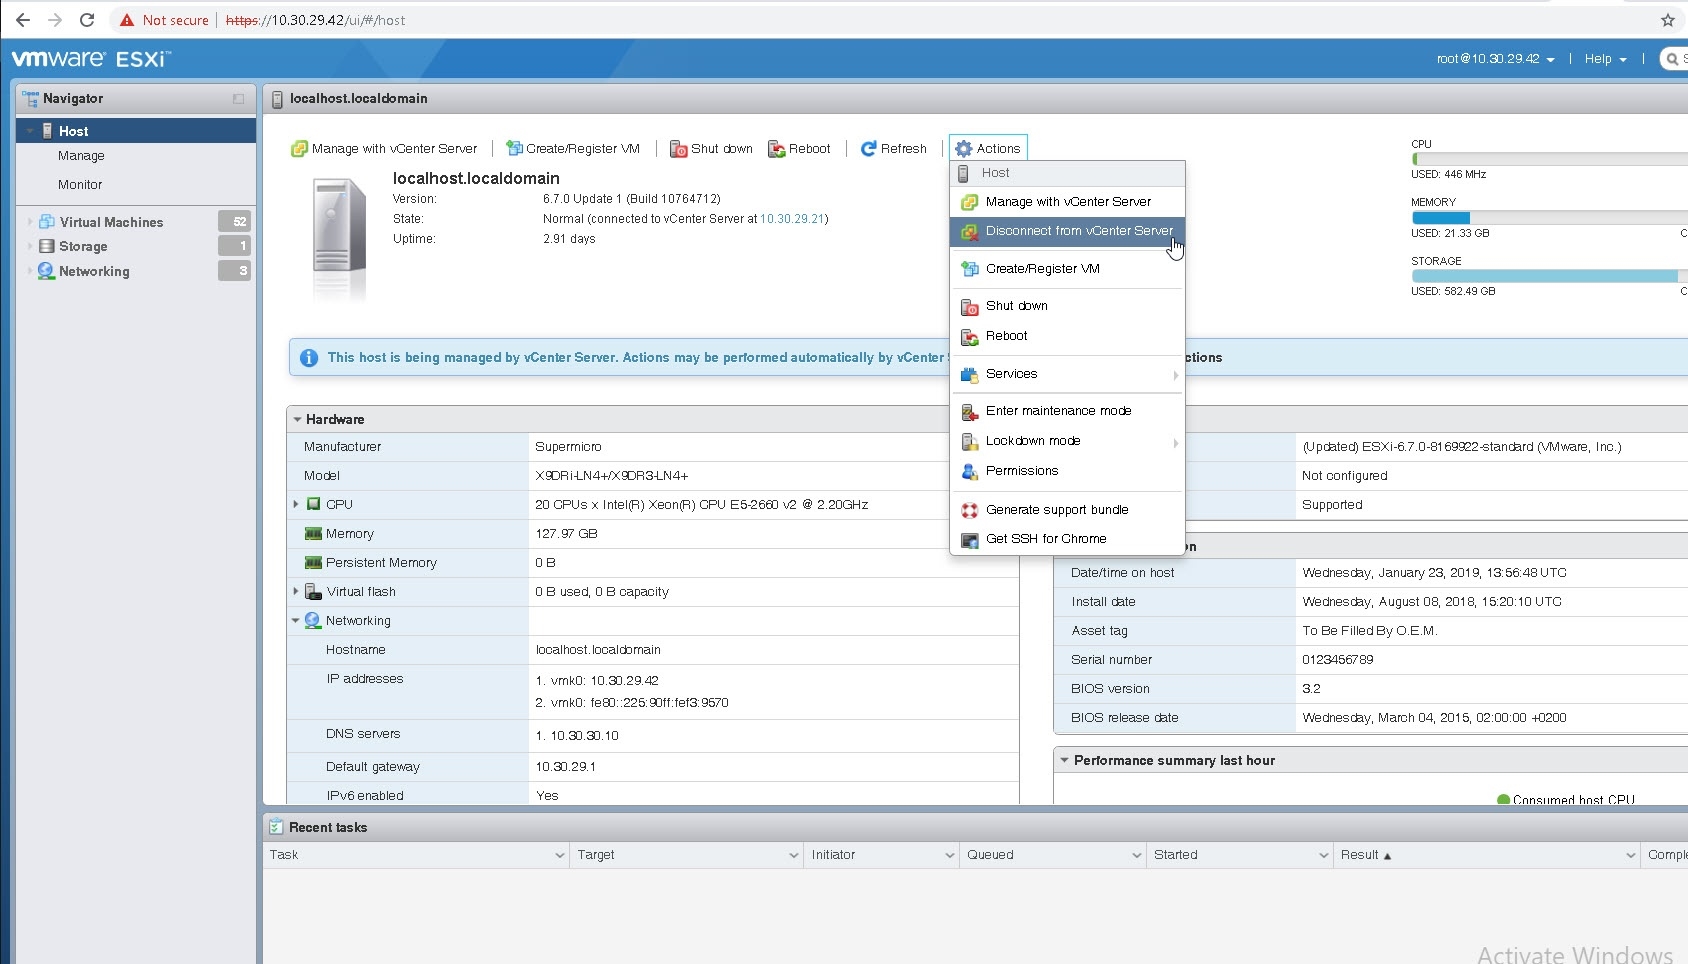Choose Disconnect from vCenter Server
The width and height of the screenshot is (1688, 964).
click(x=1078, y=231)
